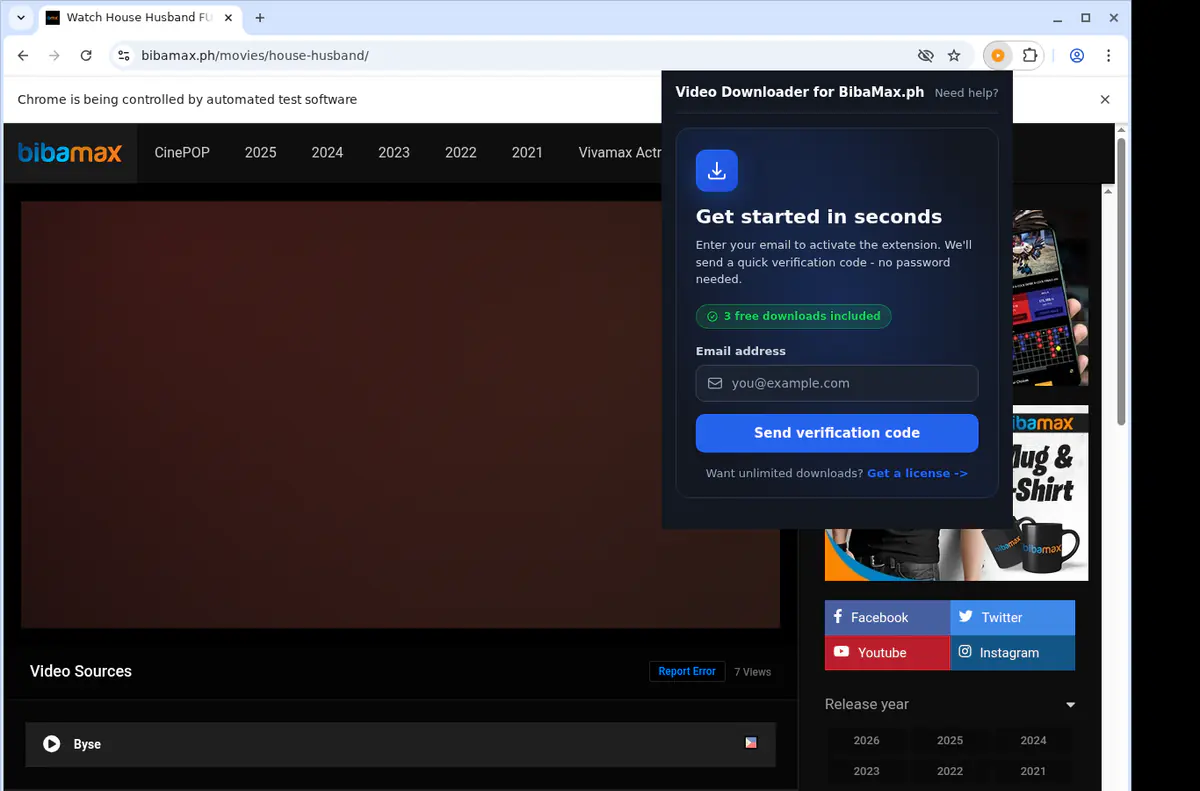Play the Byse video source
Viewport: 1200px width, 791px height.
point(400,744)
